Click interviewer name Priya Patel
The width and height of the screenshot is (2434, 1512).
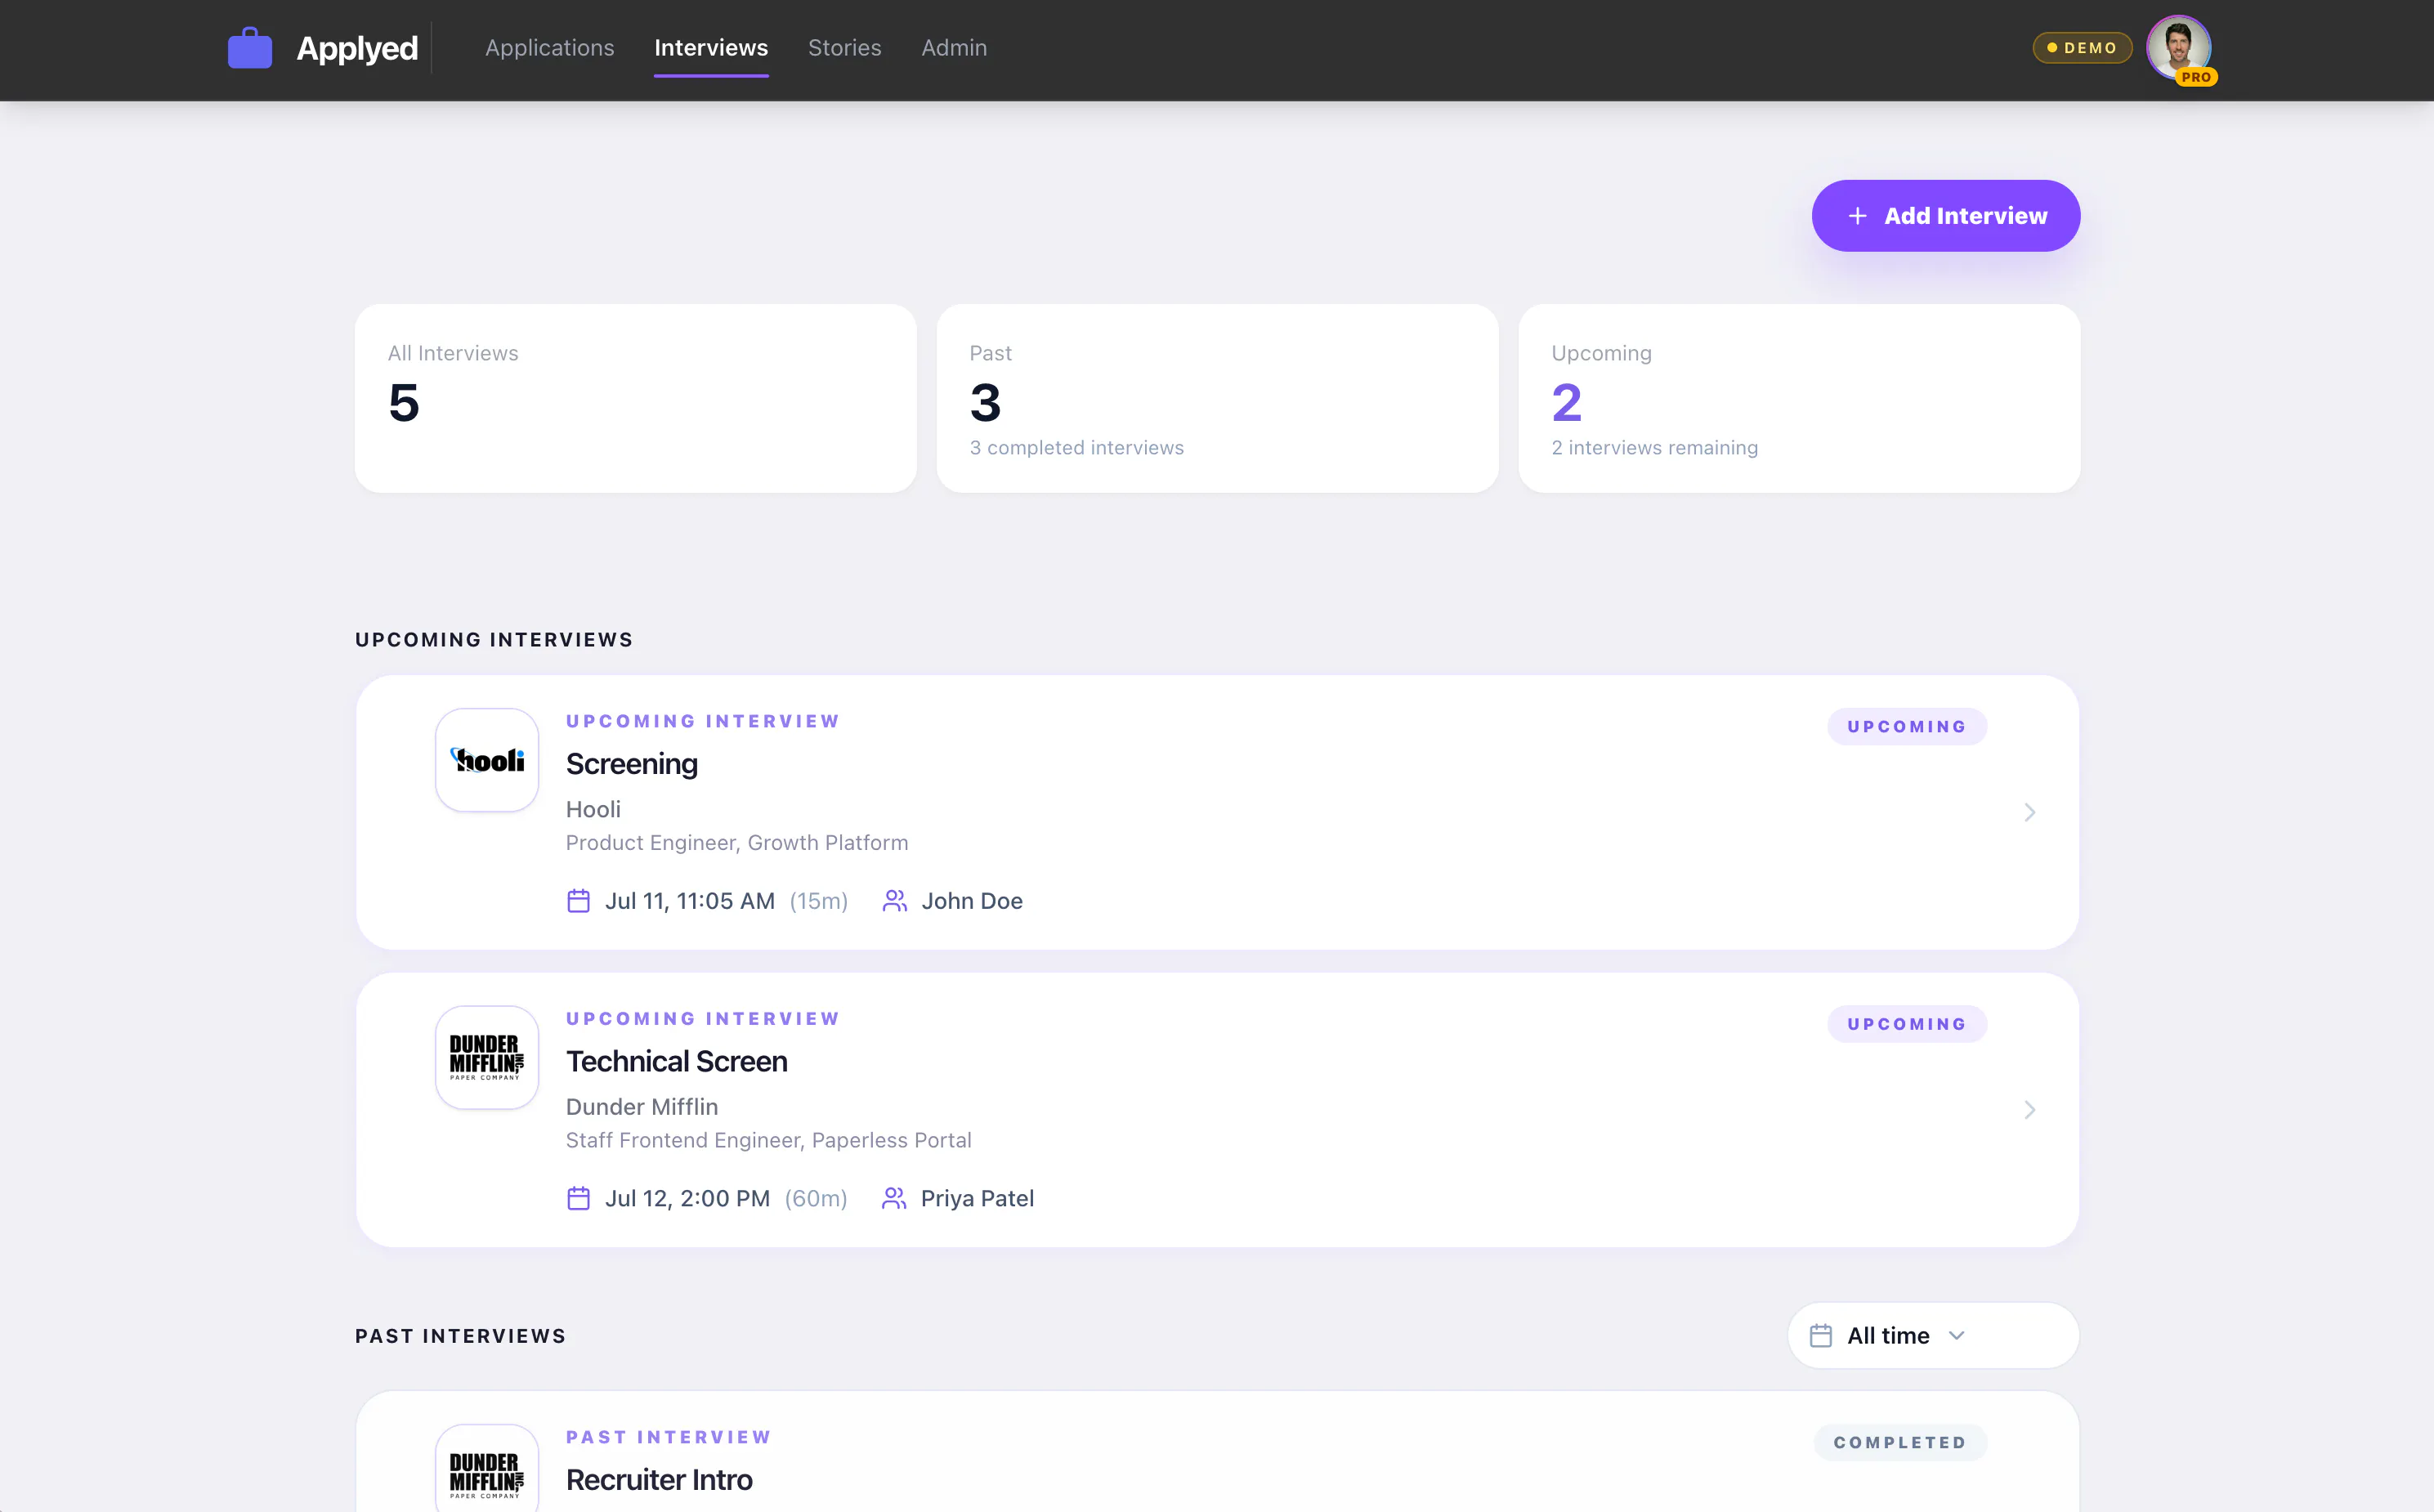point(977,1198)
